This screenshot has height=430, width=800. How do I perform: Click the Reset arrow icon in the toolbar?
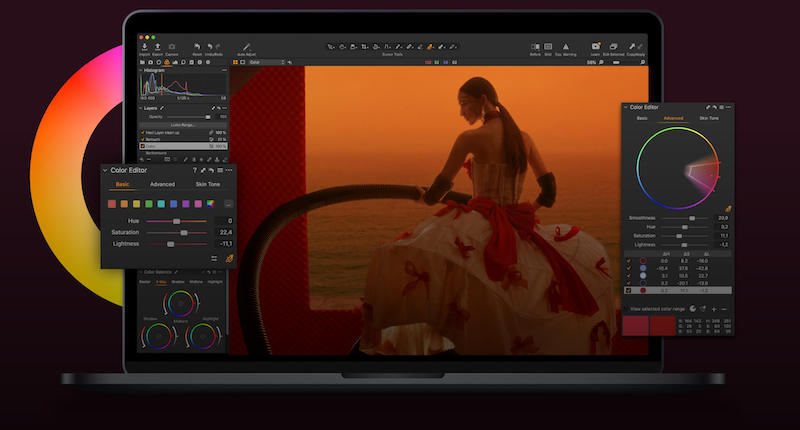[197, 46]
